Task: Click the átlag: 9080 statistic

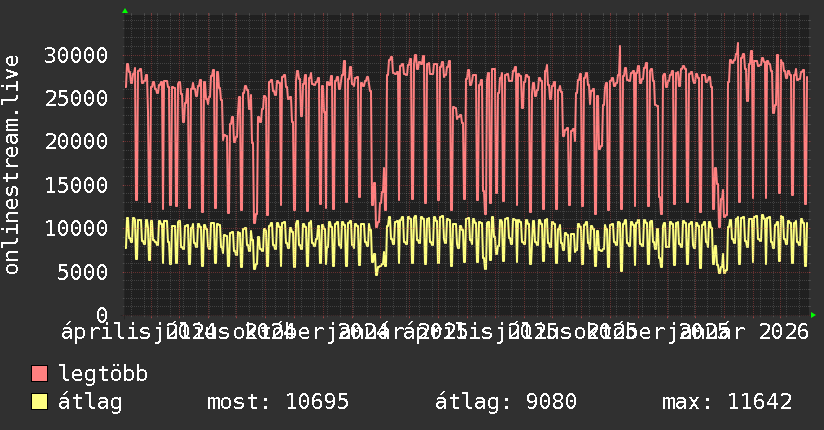Action: click(506, 402)
